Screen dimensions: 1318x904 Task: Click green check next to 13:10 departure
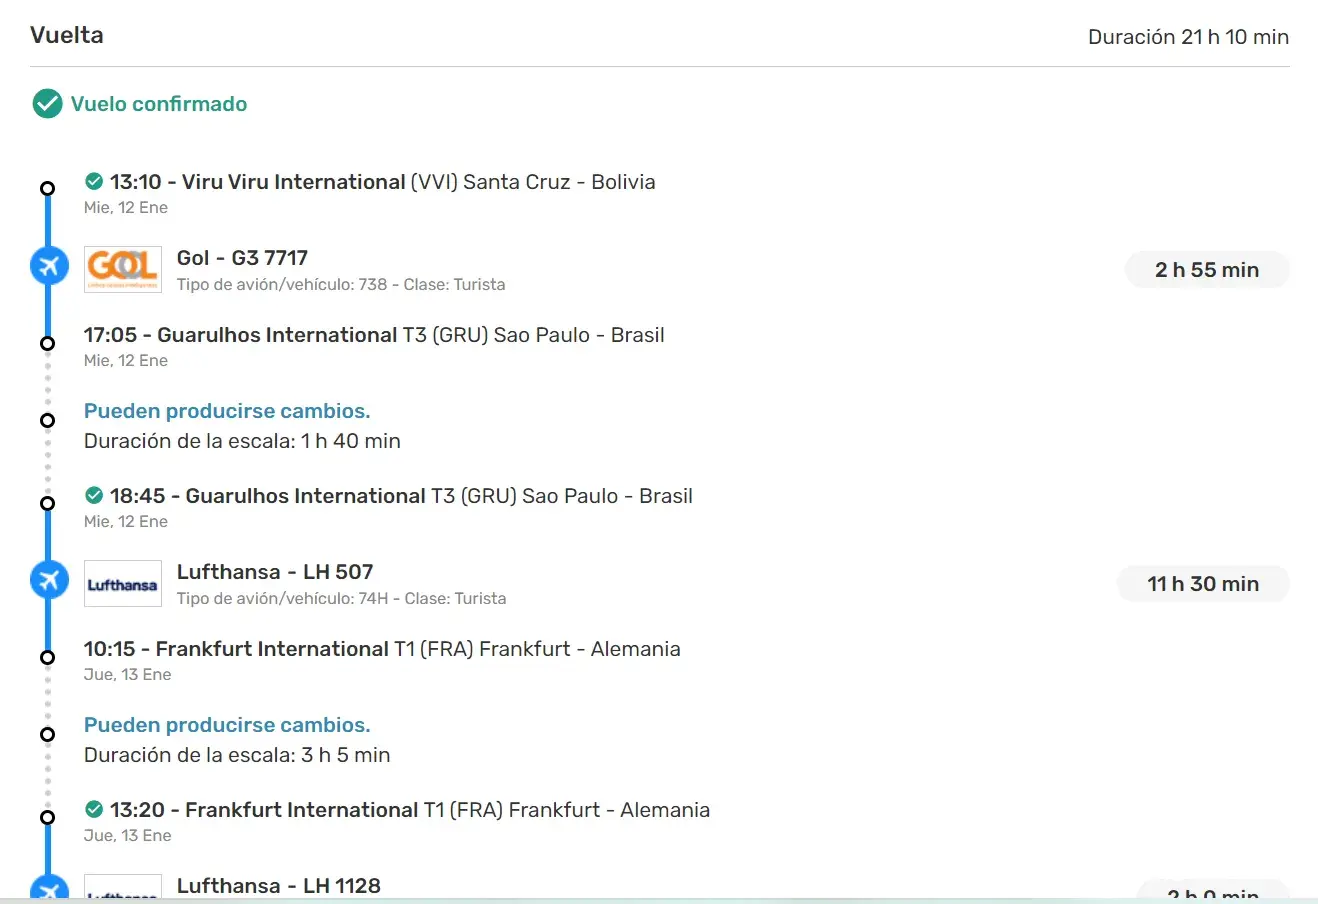pyautogui.click(x=94, y=182)
